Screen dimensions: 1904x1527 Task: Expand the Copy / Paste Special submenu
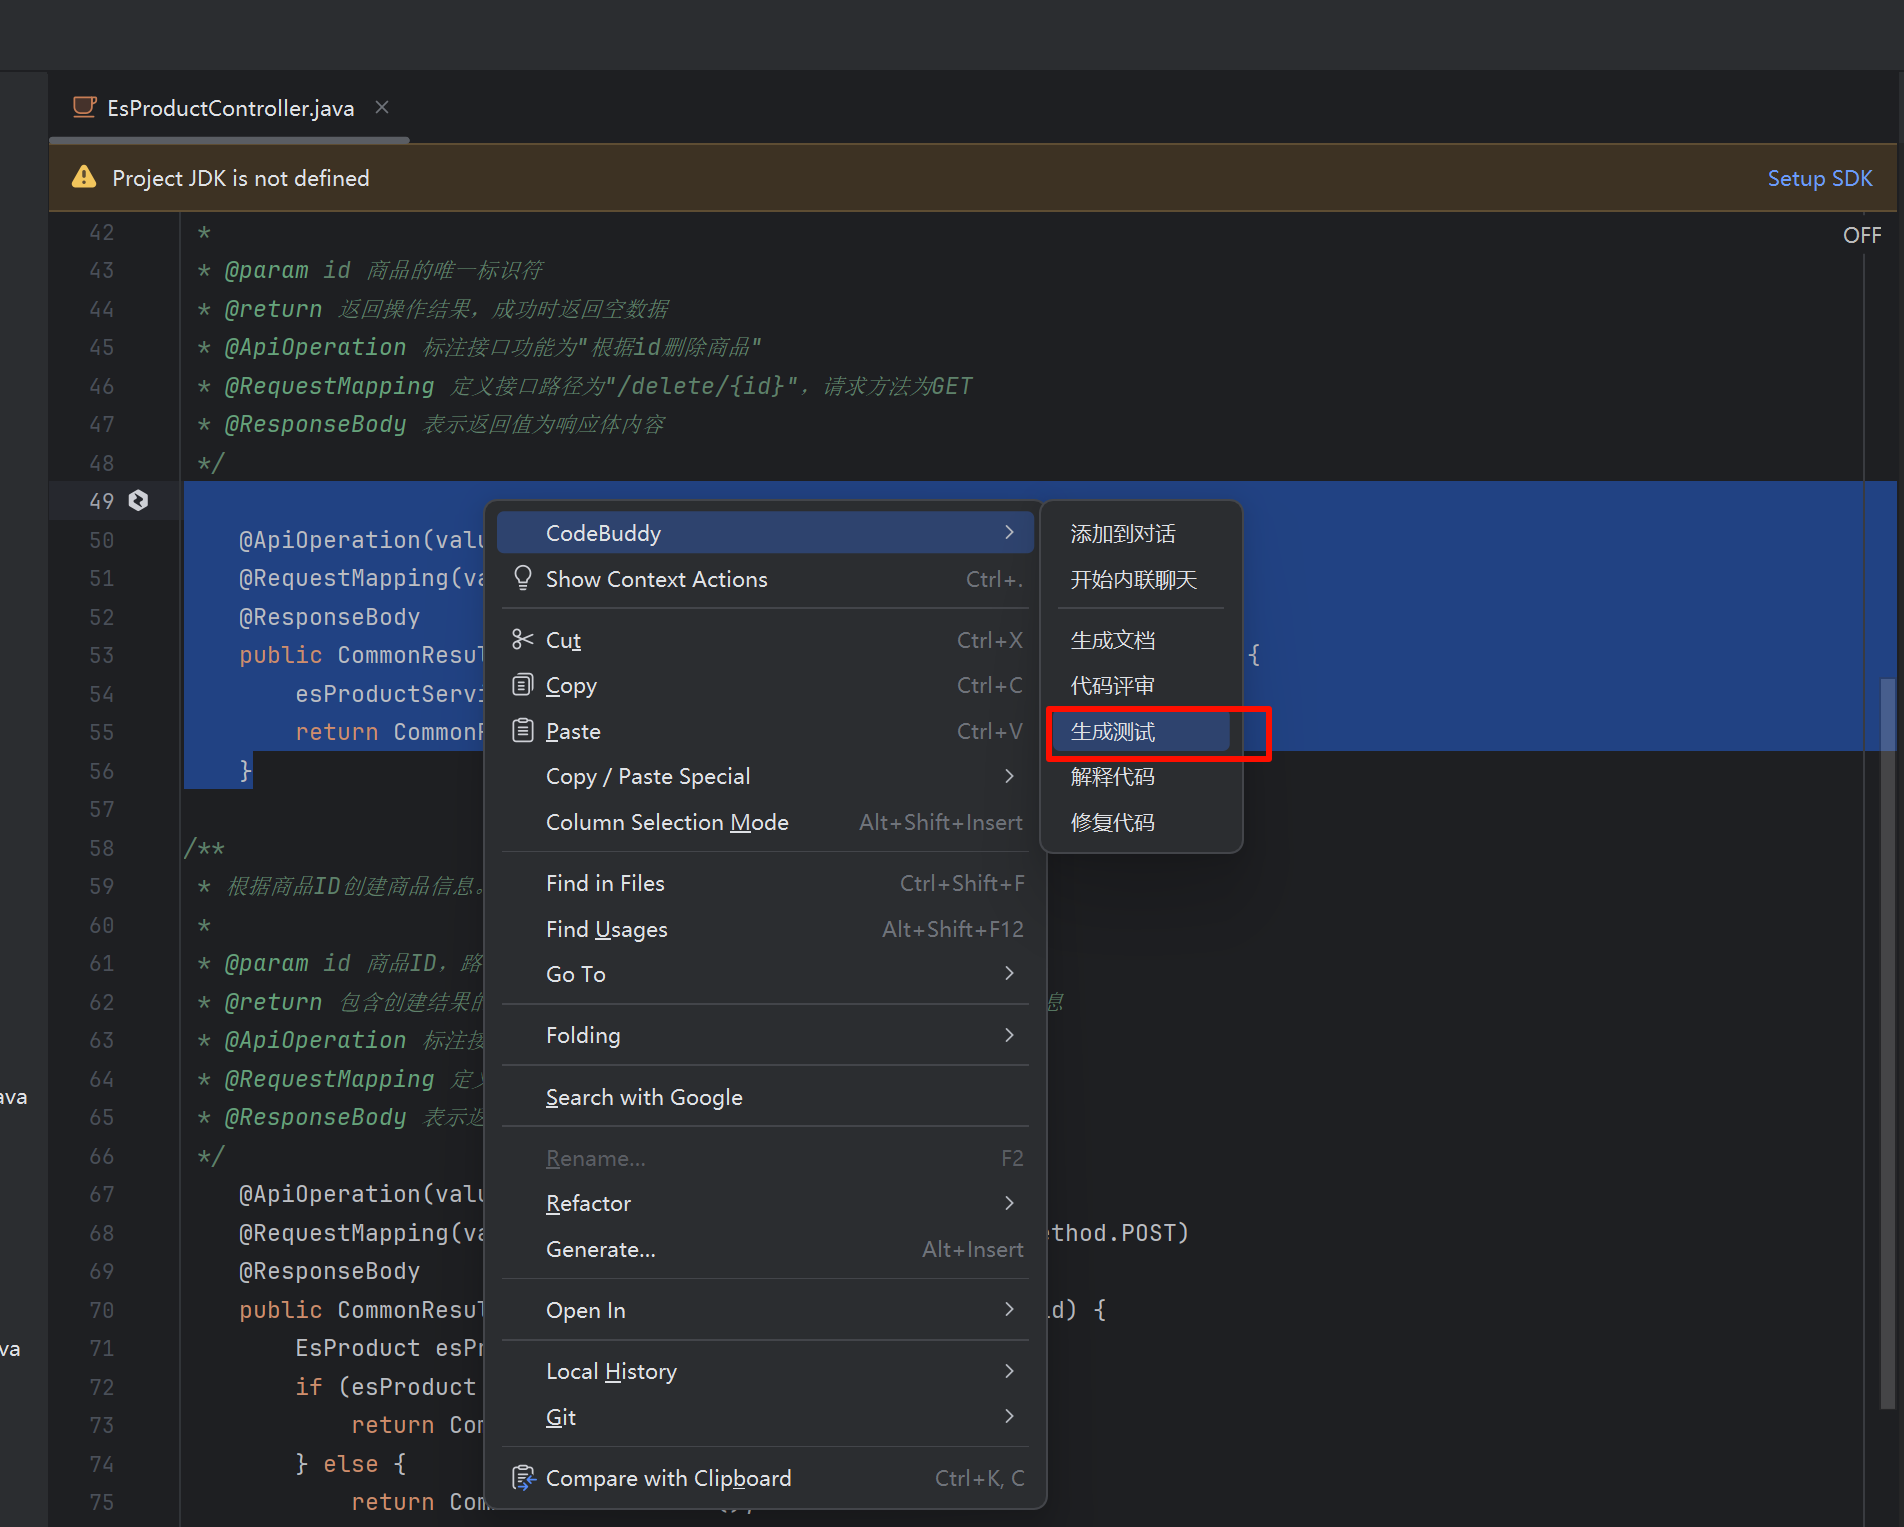point(1009,776)
